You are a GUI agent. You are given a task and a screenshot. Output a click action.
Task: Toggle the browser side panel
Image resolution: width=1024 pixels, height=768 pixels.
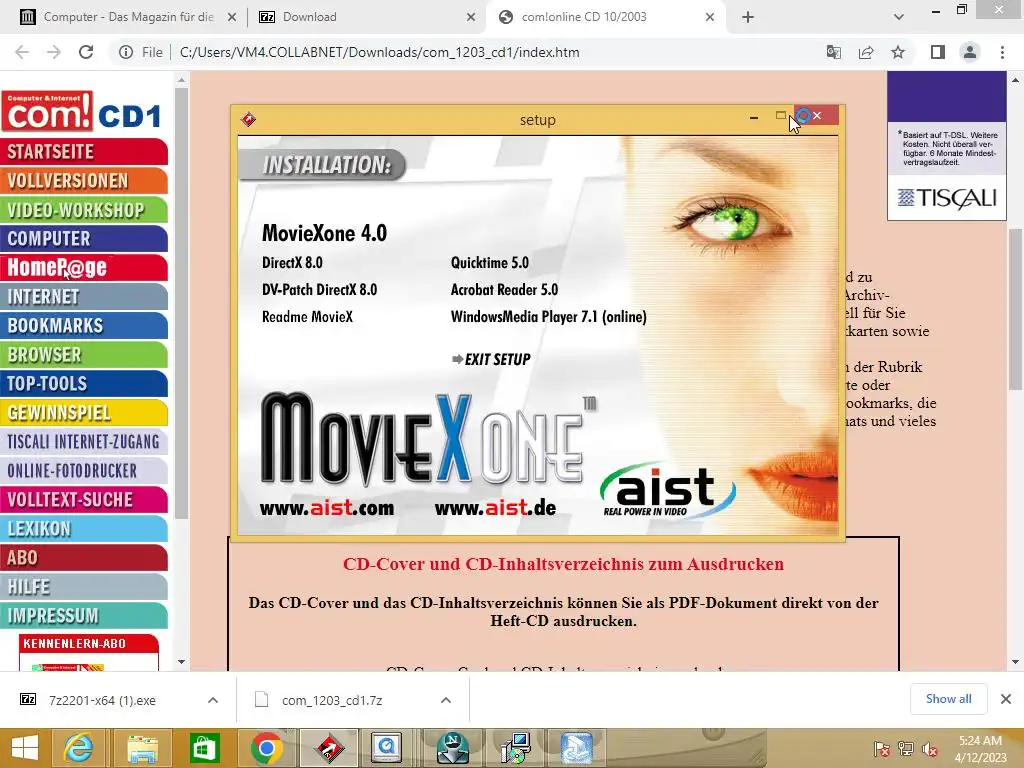(x=938, y=52)
